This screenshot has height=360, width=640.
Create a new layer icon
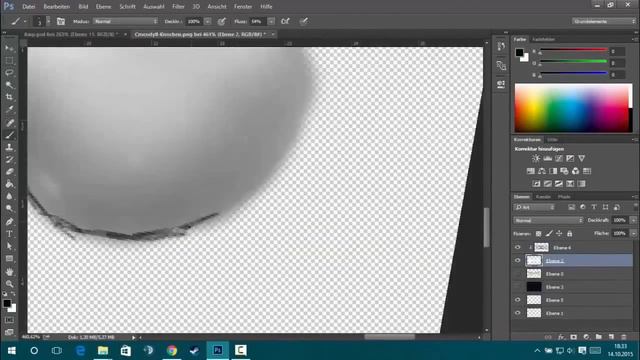[x=611, y=337]
